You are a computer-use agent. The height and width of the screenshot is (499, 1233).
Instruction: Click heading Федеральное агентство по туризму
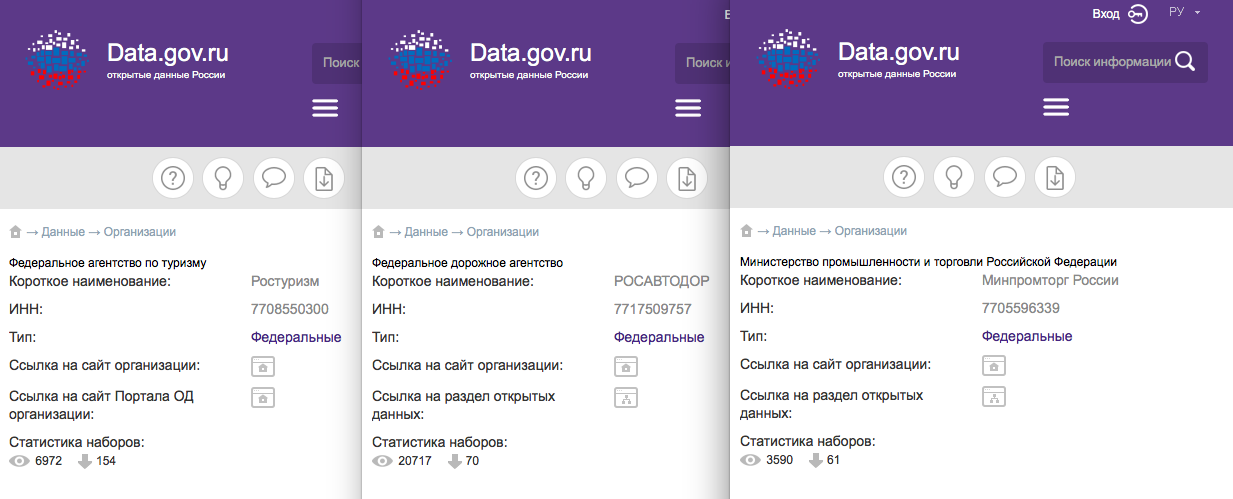click(108, 263)
